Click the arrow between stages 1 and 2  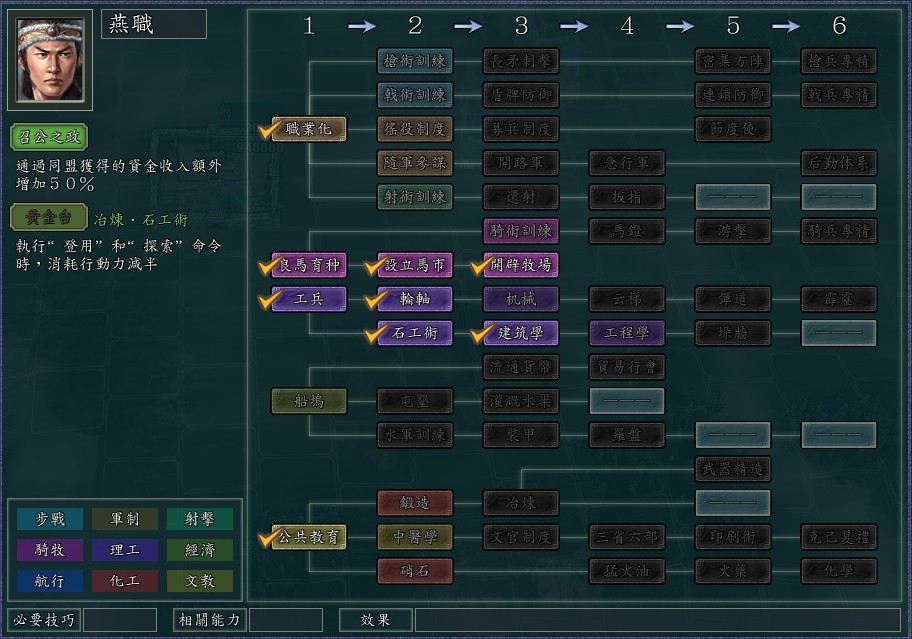point(361,27)
